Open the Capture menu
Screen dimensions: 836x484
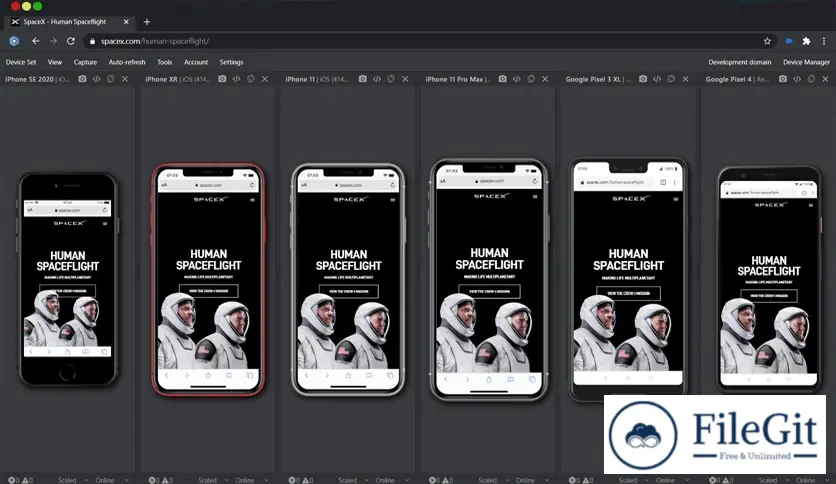pyautogui.click(x=85, y=62)
